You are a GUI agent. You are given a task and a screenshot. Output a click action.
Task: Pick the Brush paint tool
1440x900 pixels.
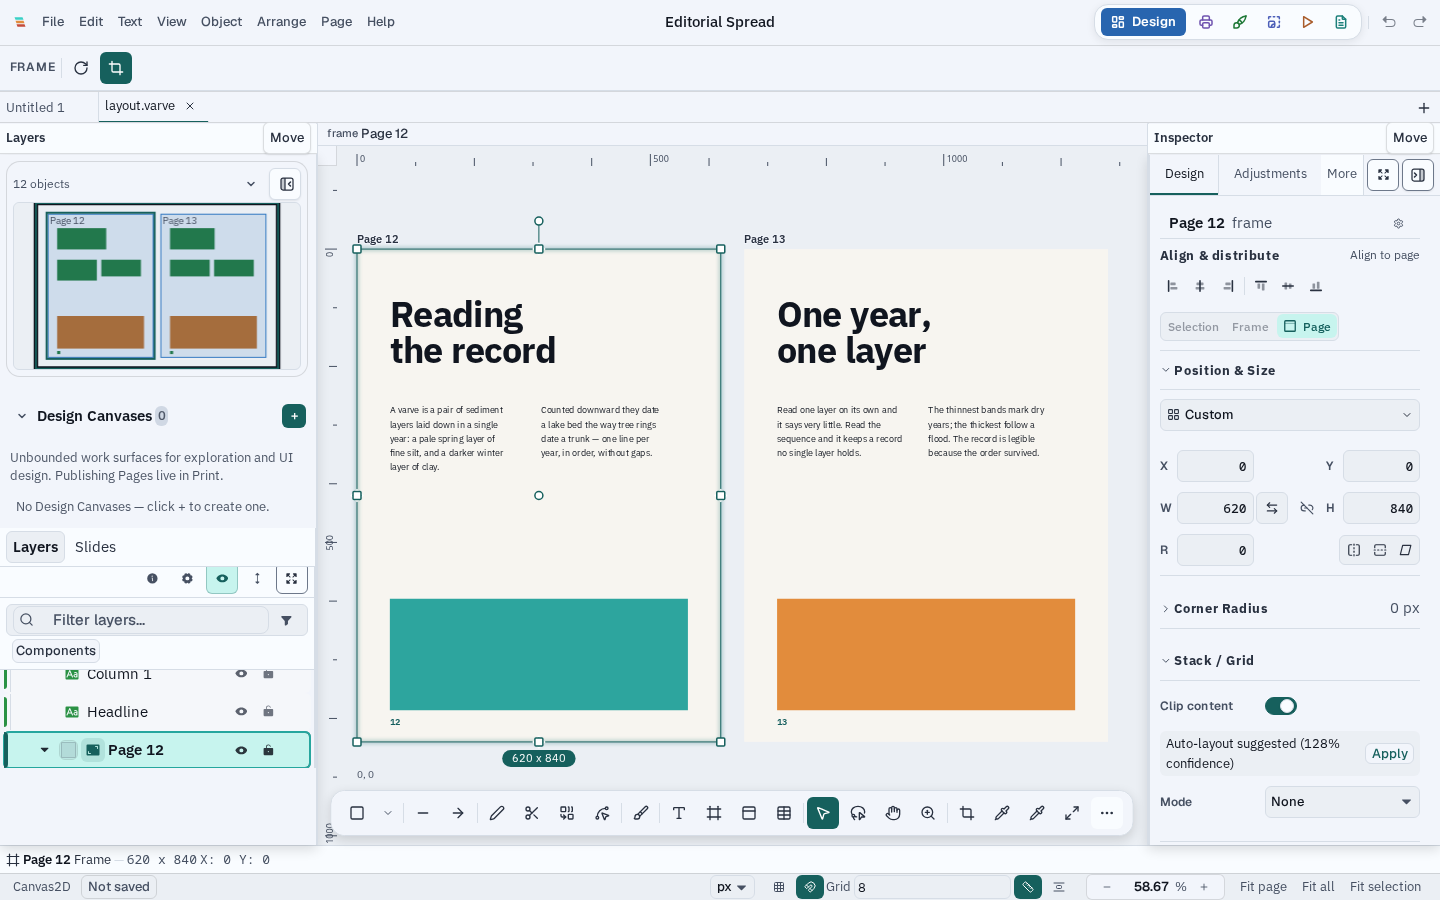(641, 813)
